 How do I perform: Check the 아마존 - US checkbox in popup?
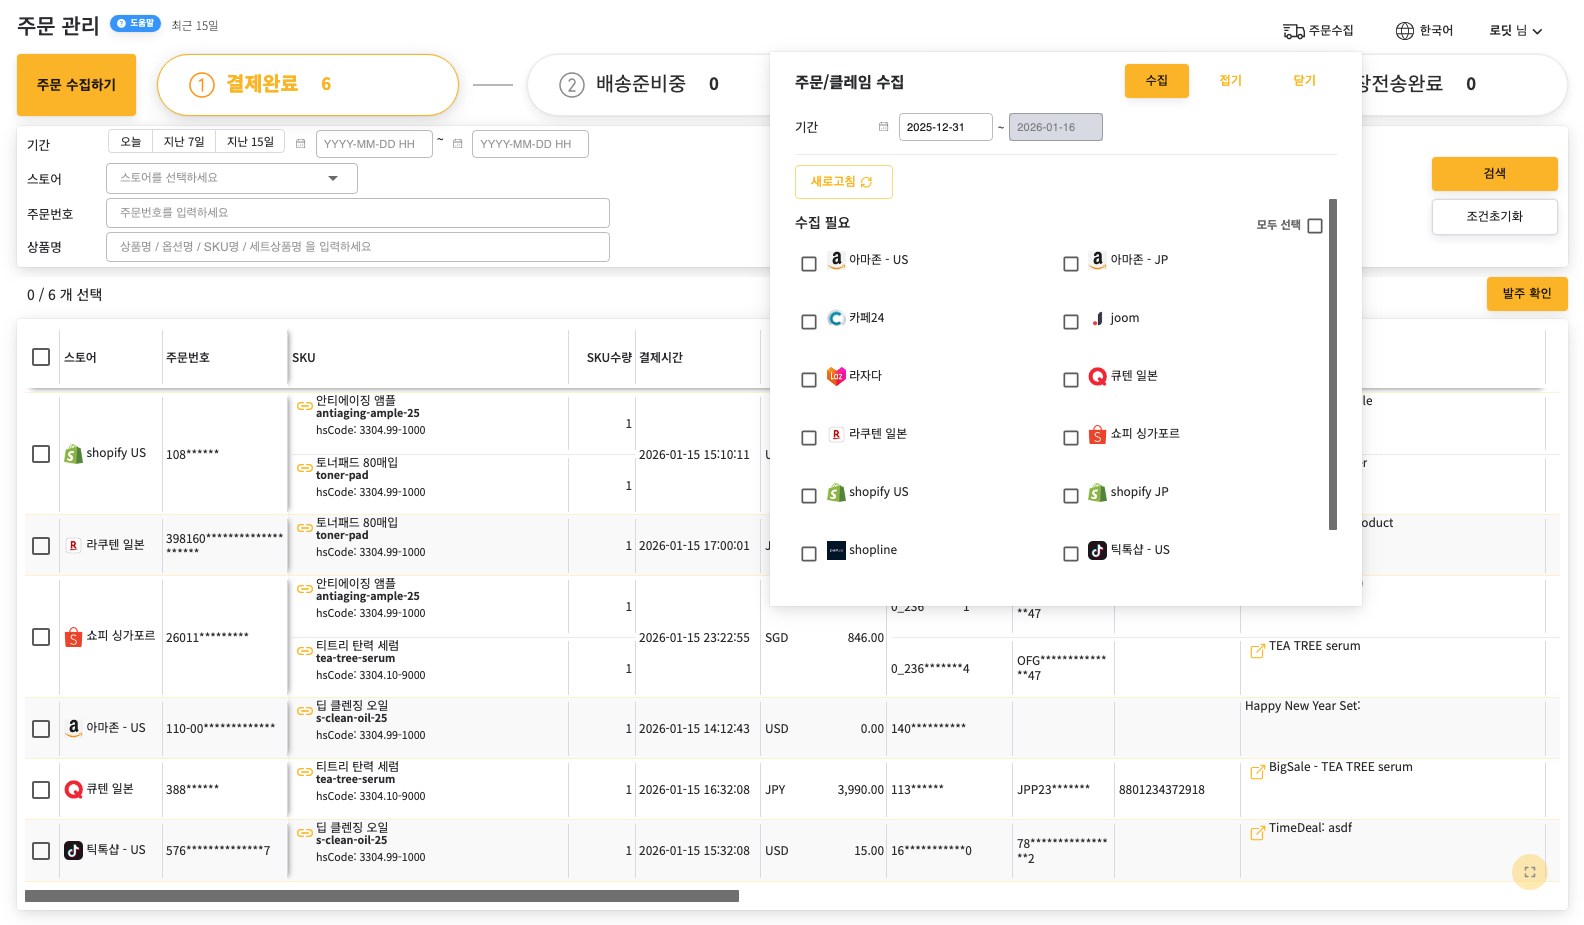809,264
